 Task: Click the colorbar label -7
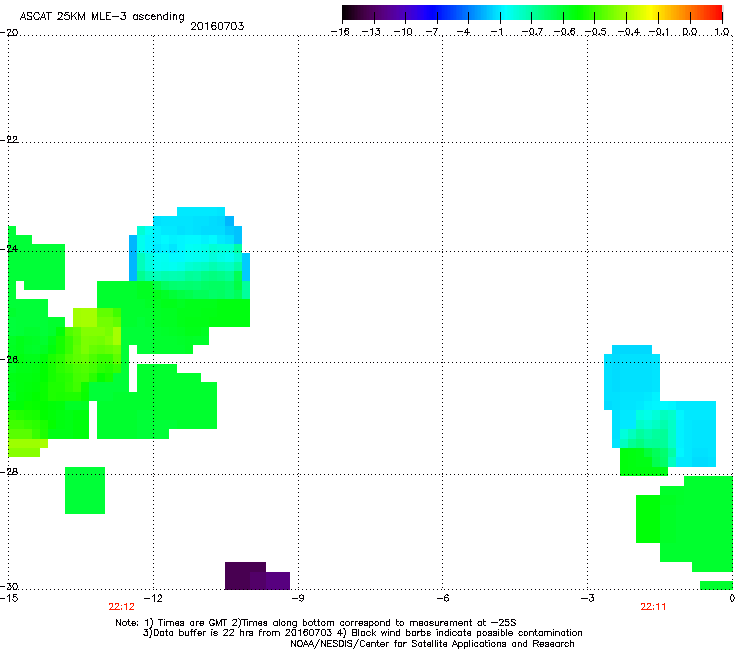434,32
